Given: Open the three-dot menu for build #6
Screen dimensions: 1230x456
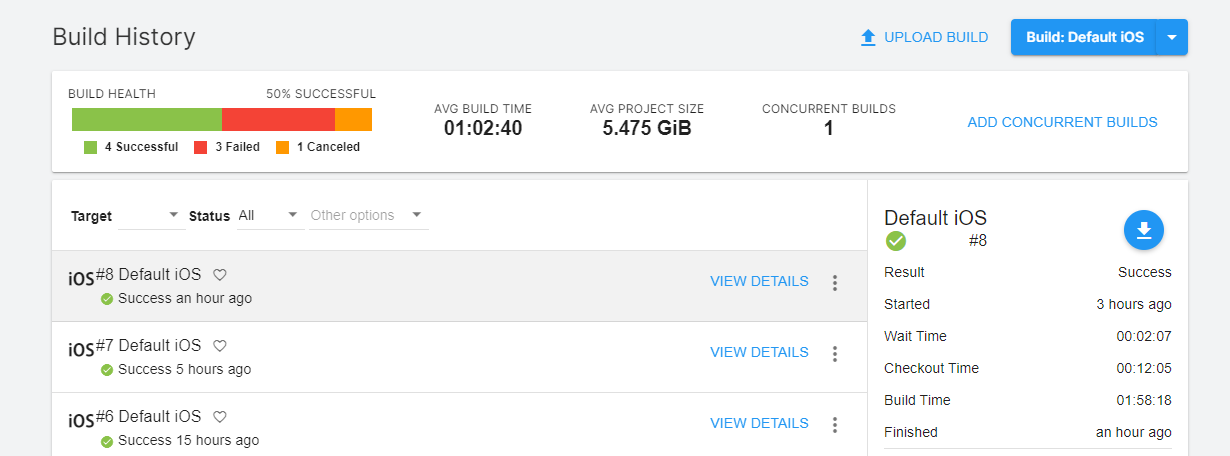Looking at the screenshot, I should [835, 425].
